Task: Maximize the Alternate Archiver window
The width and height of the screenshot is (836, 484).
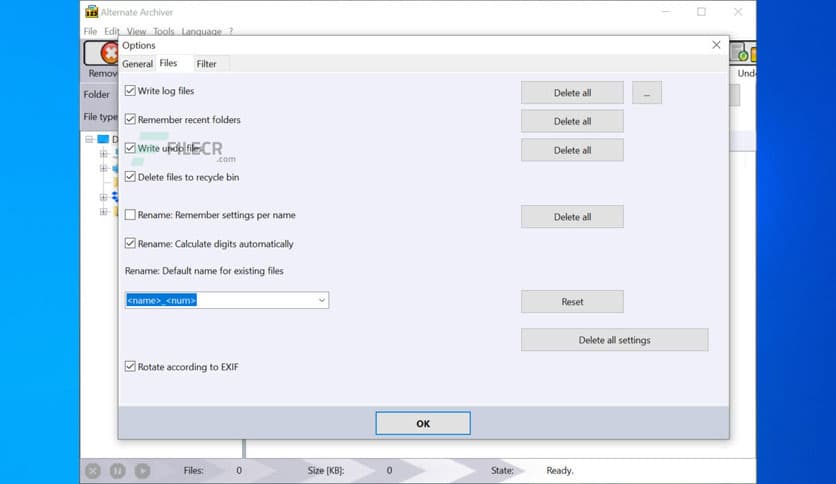Action: [x=702, y=12]
